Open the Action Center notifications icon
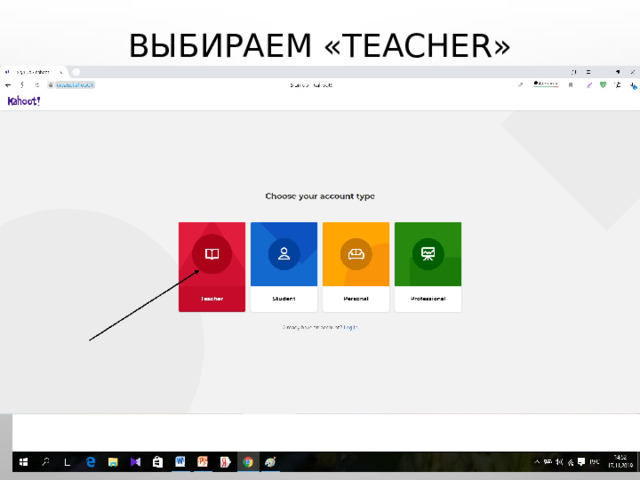640x480 pixels. coord(581,462)
